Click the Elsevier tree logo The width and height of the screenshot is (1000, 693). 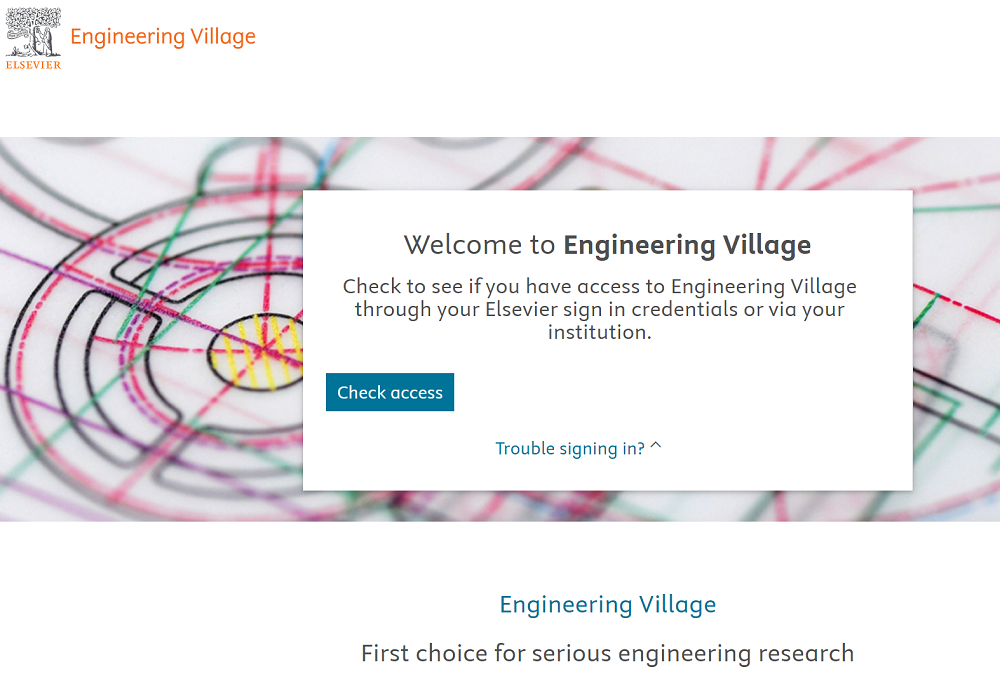point(33,31)
